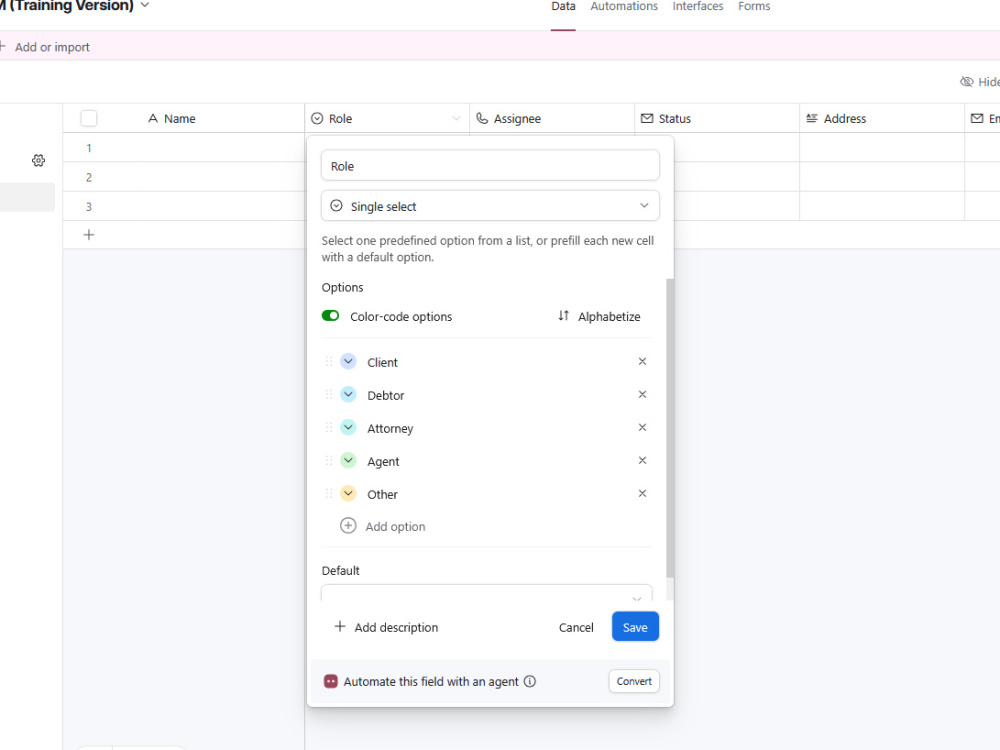
Task: Open the Agent option color picker
Action: (348, 460)
